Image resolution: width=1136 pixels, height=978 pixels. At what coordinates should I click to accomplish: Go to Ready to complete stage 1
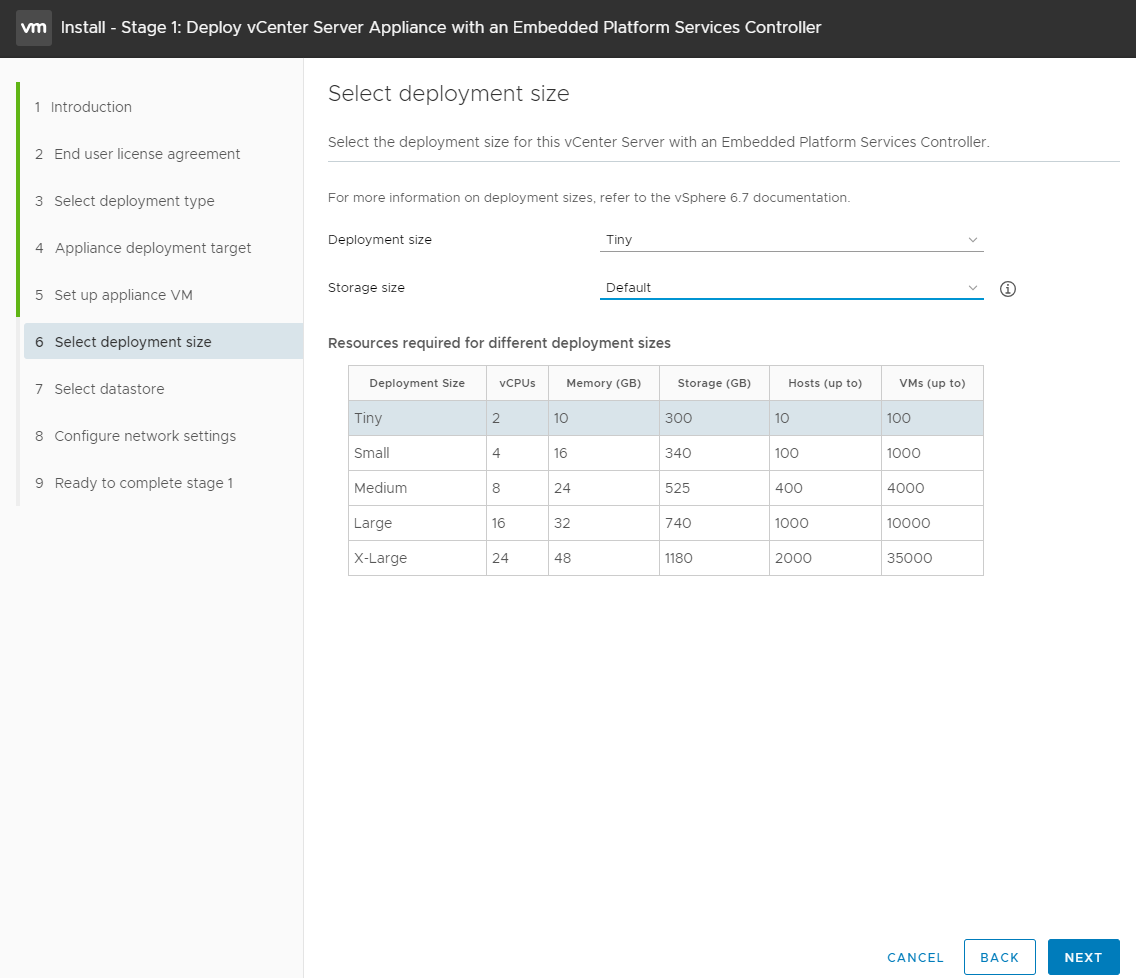[134, 483]
